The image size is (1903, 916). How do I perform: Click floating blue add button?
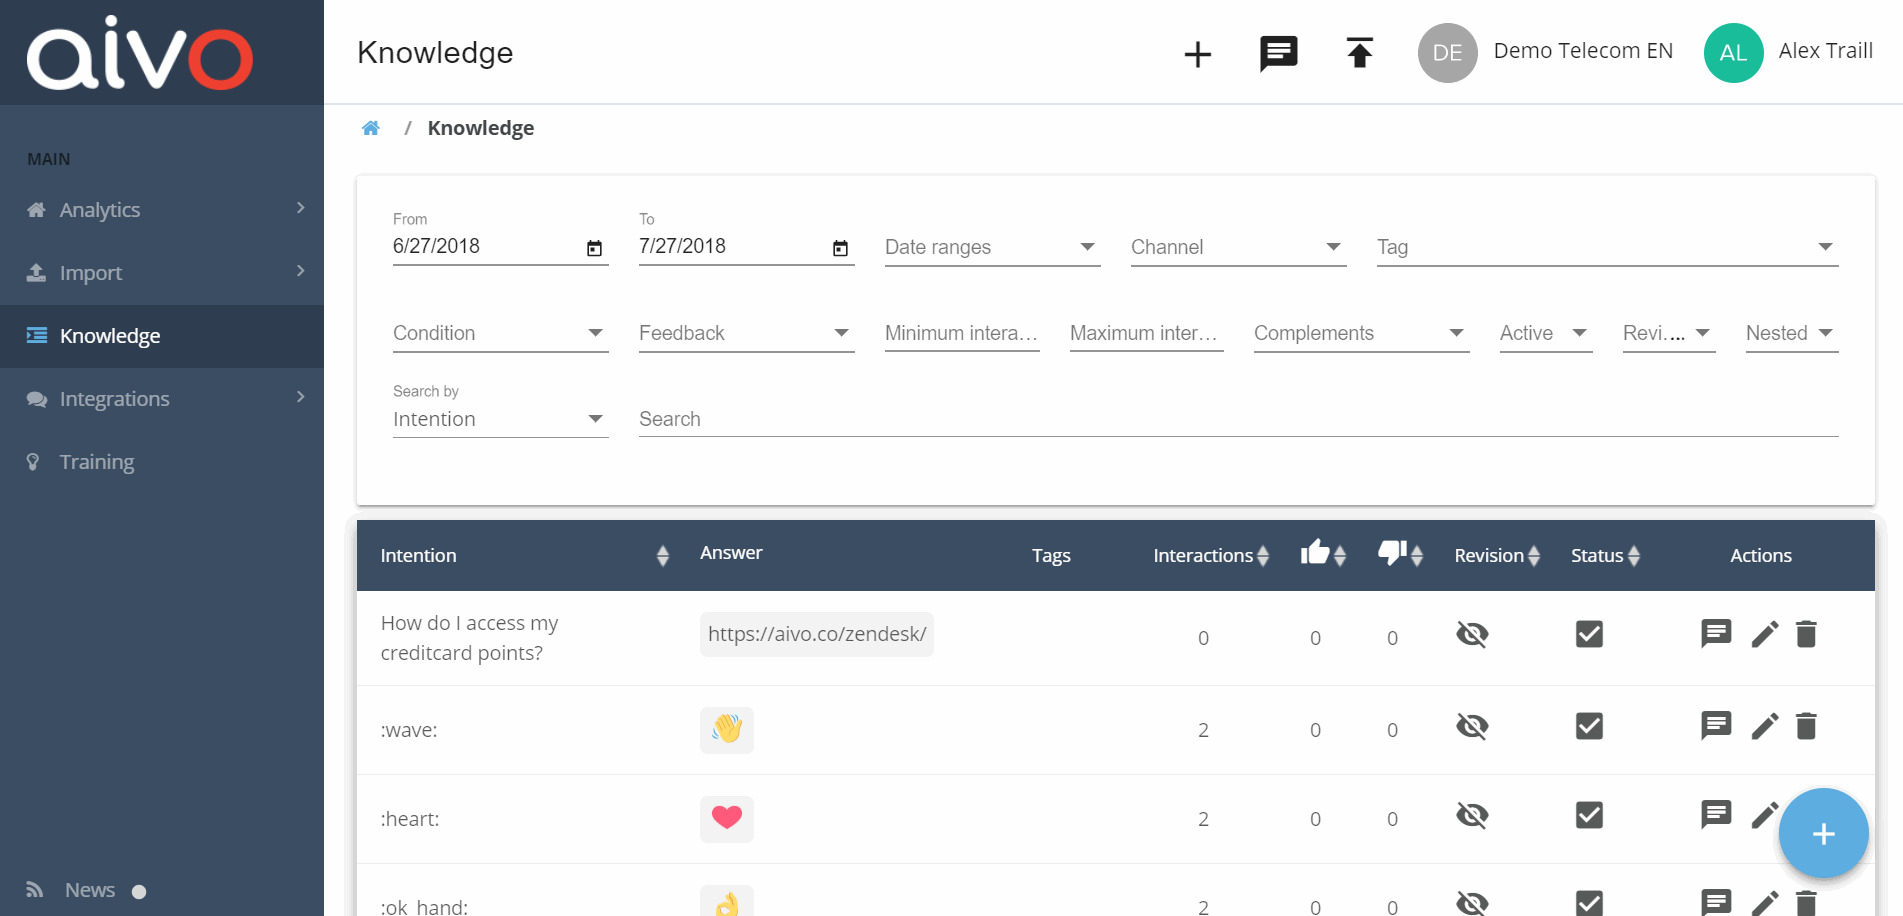[x=1823, y=834]
